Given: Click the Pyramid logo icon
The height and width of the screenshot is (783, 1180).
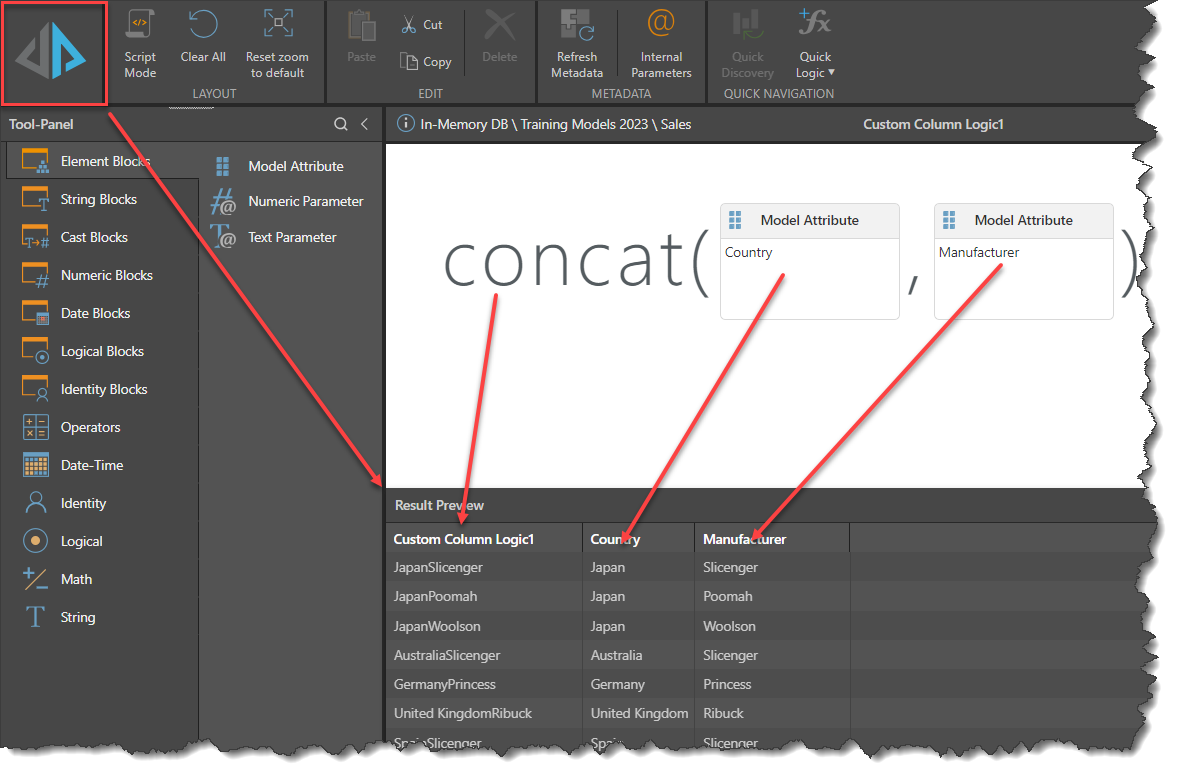Looking at the screenshot, I should [x=54, y=54].
